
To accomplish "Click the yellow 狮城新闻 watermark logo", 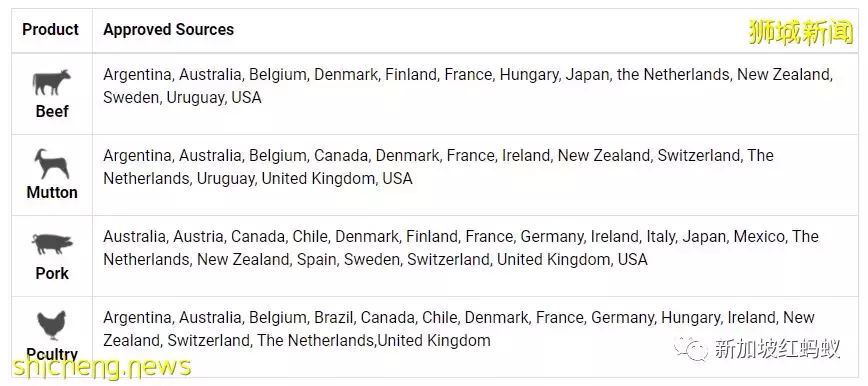I will pos(800,32).
